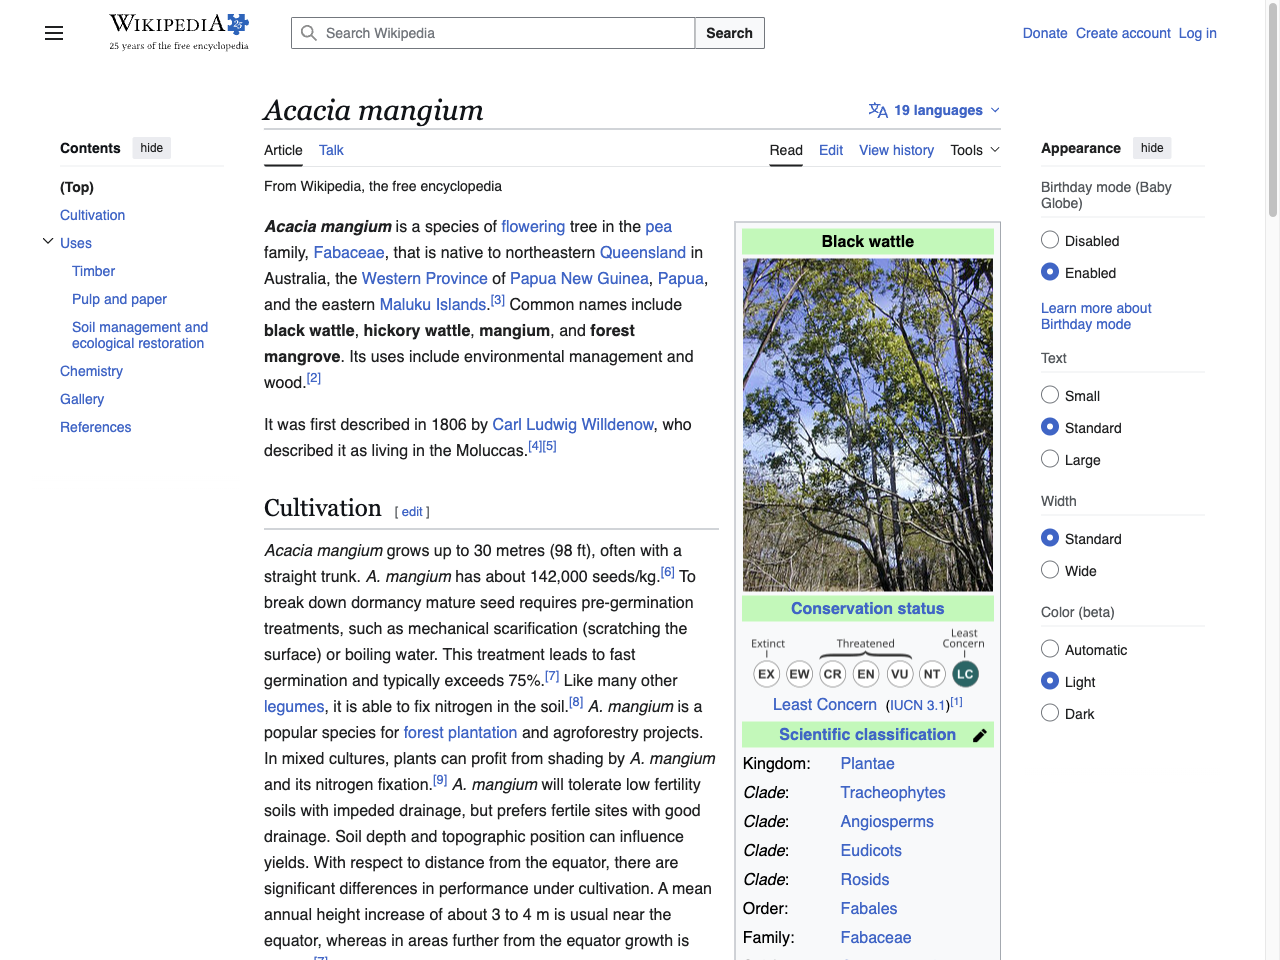
Task: Click the black wattle tree thumbnail image
Action: coord(867,424)
